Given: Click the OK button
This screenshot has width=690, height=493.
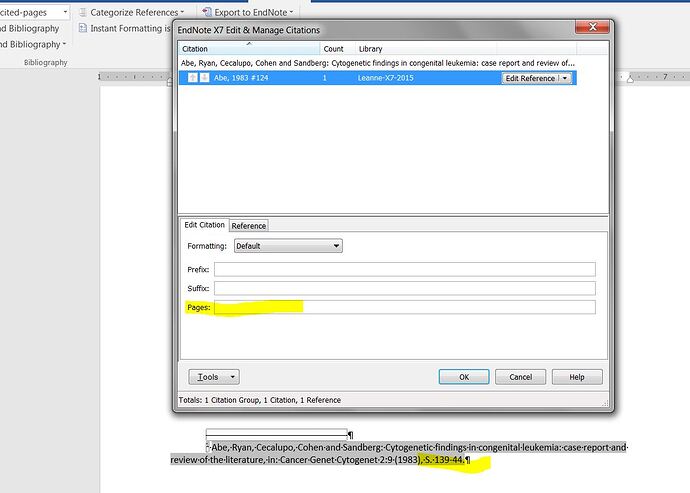Looking at the screenshot, I should point(464,377).
